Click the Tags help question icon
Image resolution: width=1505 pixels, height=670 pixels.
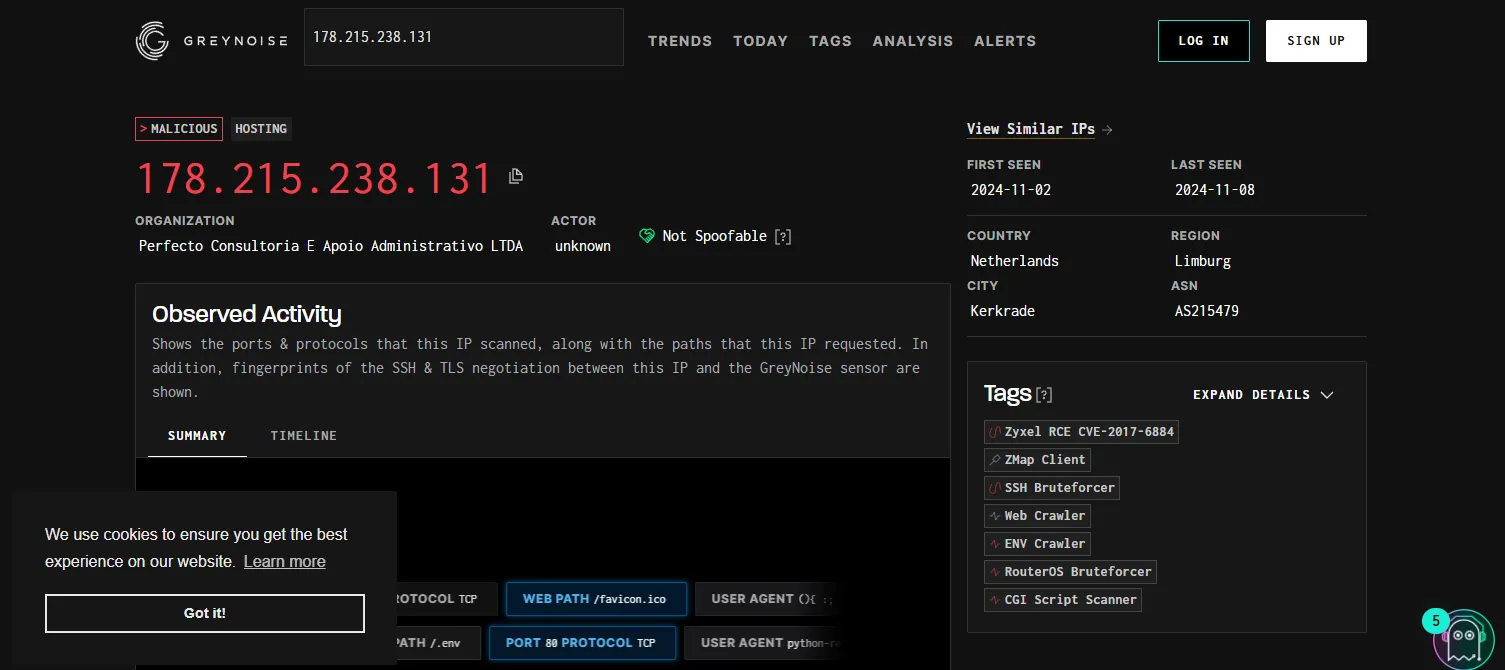(x=1044, y=395)
